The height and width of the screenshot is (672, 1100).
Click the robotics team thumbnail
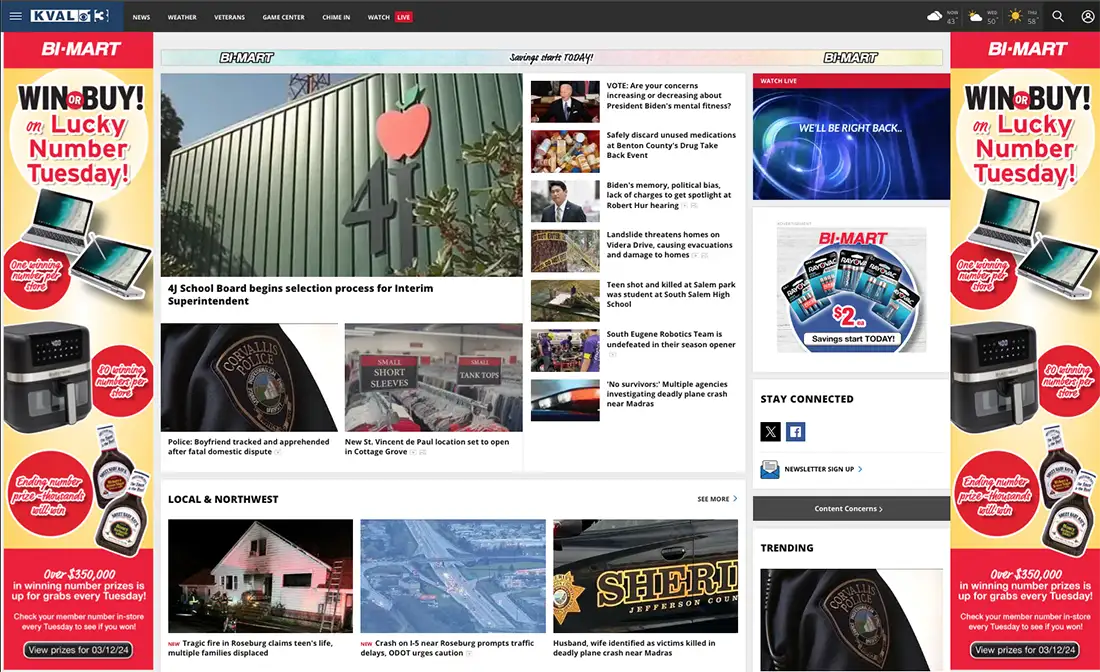click(565, 351)
